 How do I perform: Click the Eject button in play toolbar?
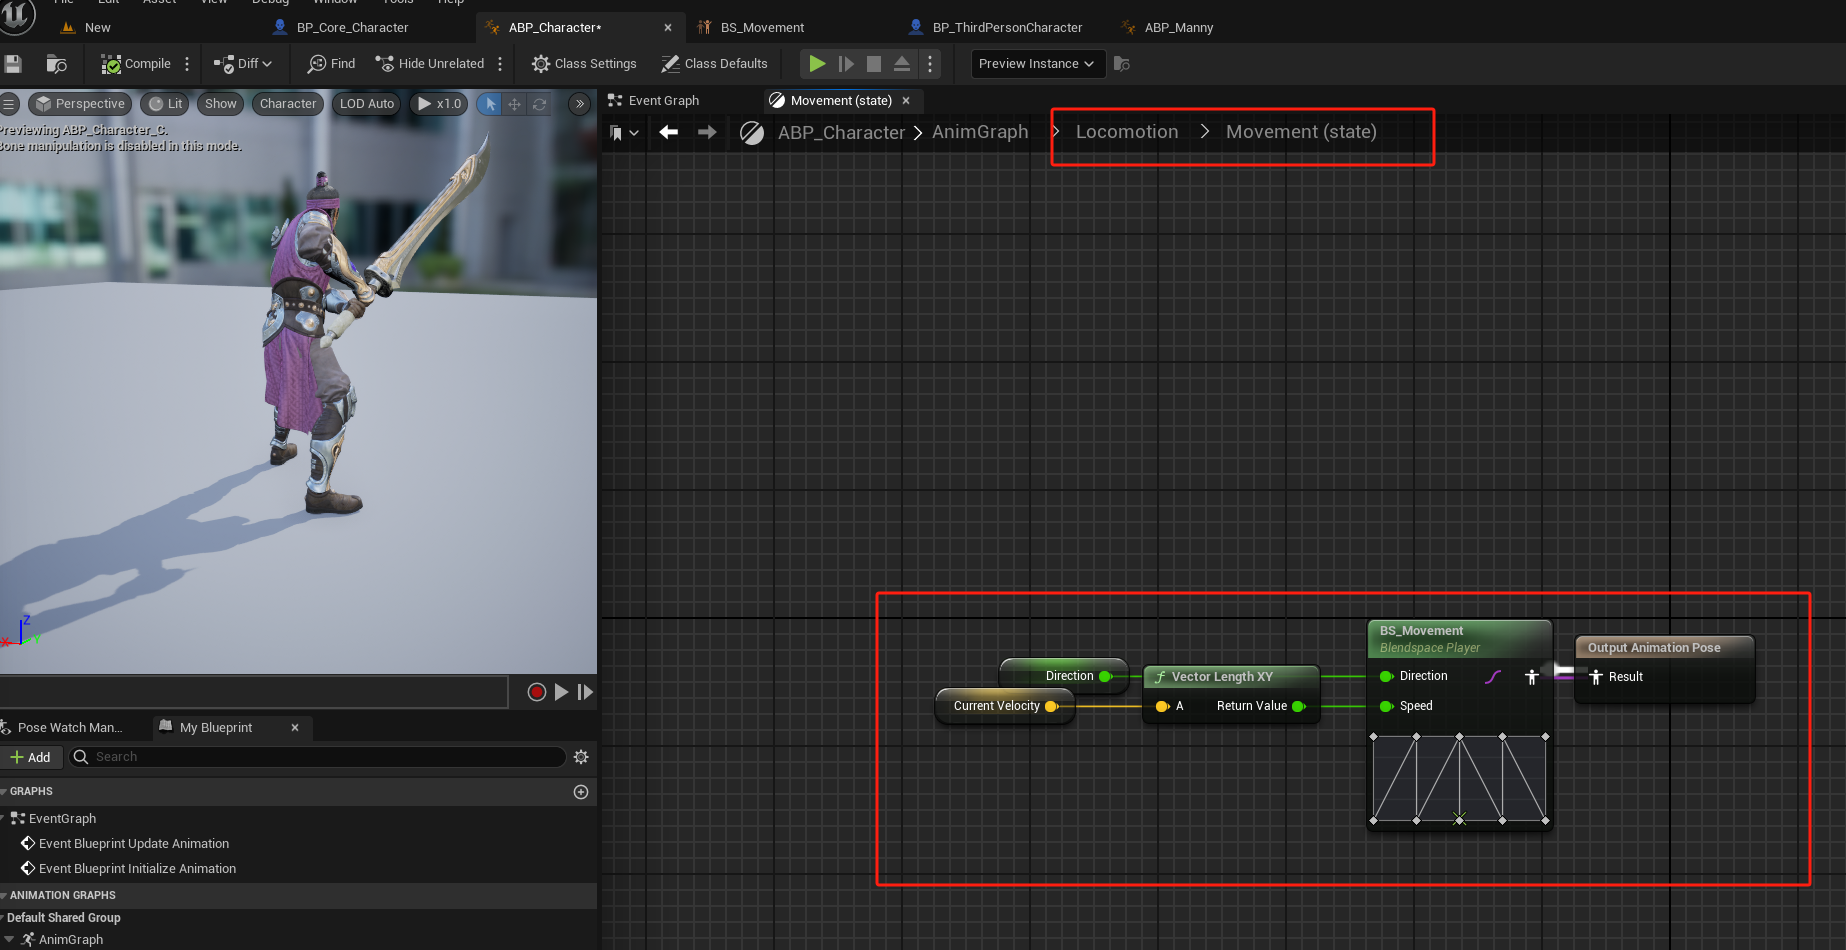point(902,64)
